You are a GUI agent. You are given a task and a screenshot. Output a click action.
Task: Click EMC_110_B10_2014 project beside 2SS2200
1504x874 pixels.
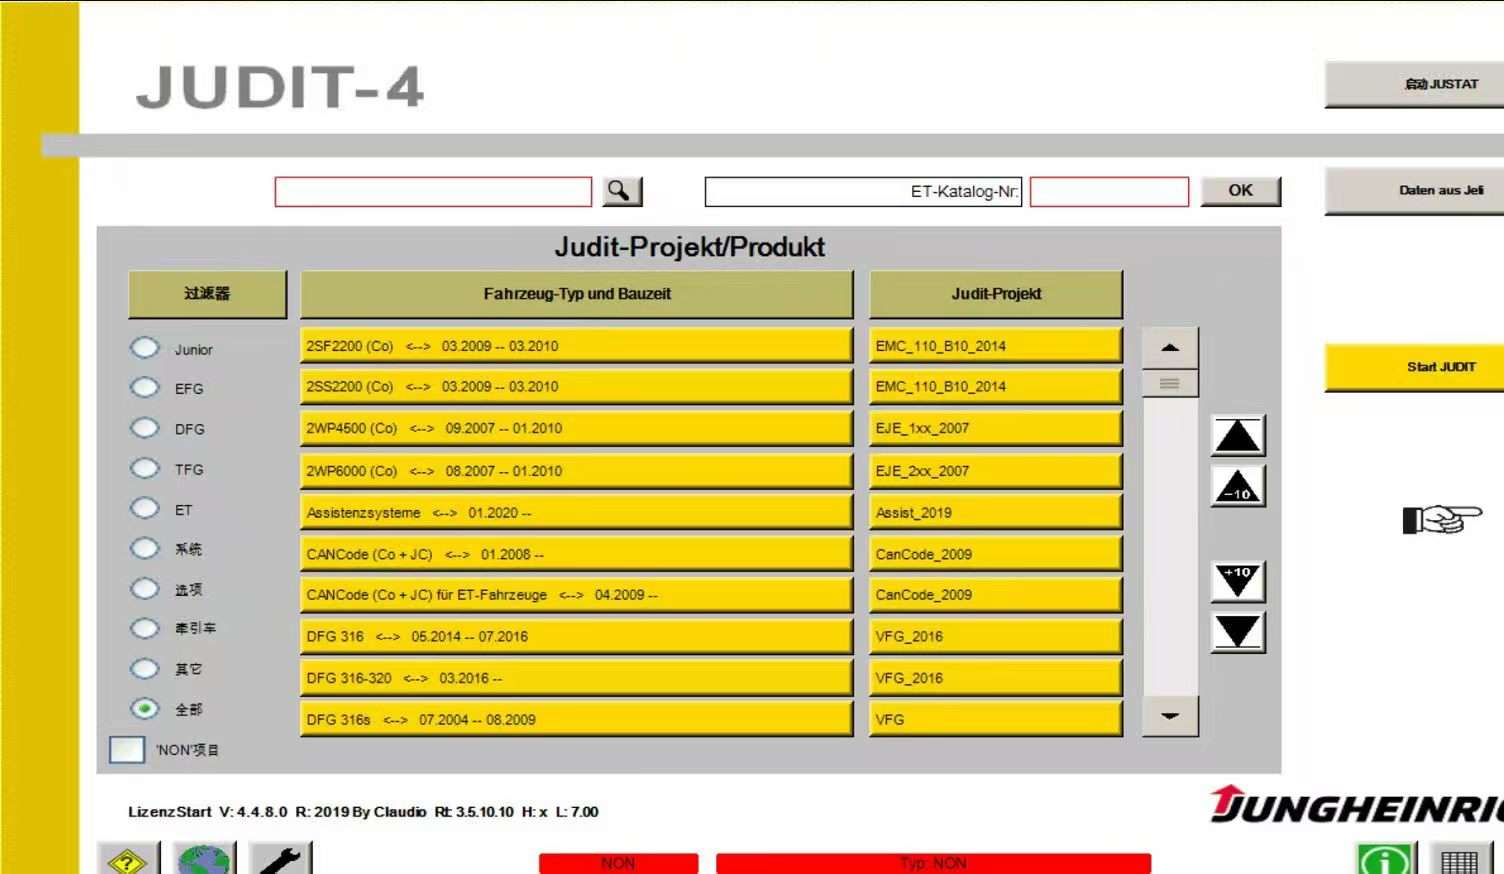[x=996, y=387]
